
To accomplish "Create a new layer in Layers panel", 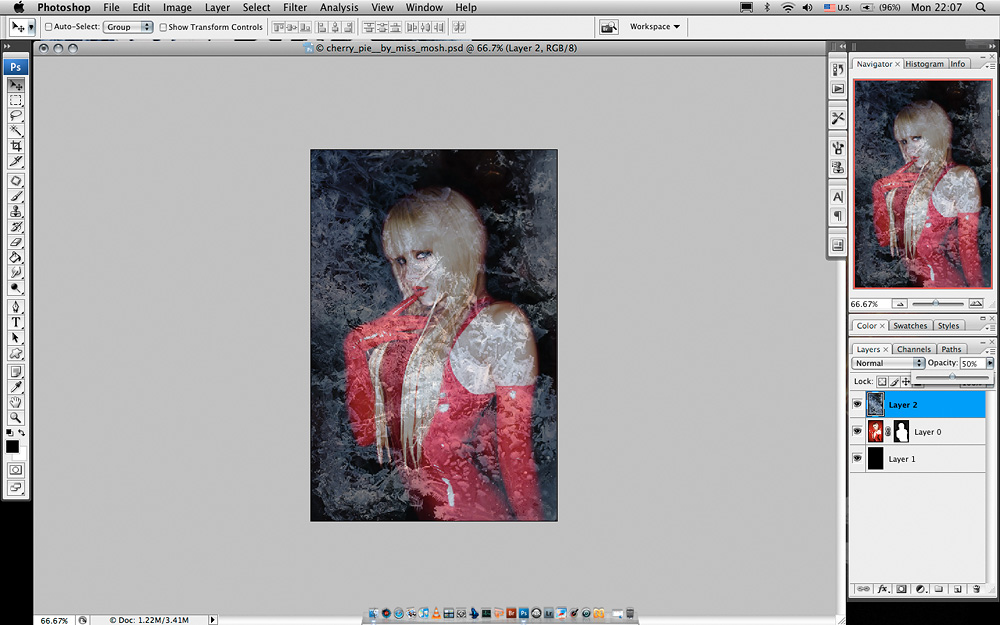I will 957,589.
